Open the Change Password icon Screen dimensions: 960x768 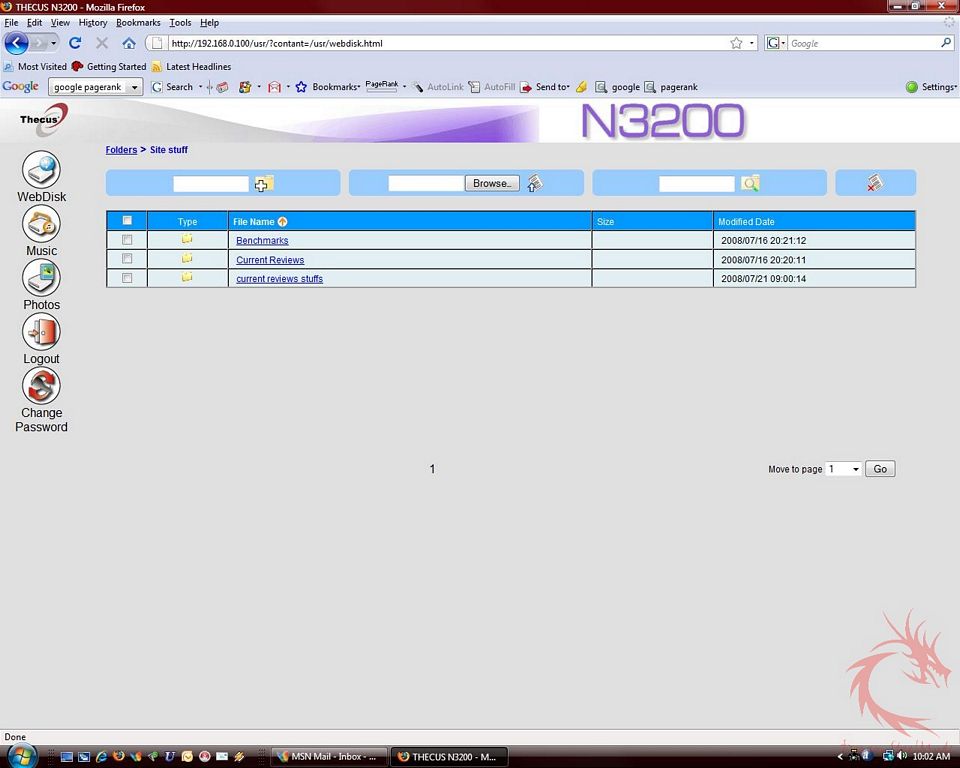point(42,386)
